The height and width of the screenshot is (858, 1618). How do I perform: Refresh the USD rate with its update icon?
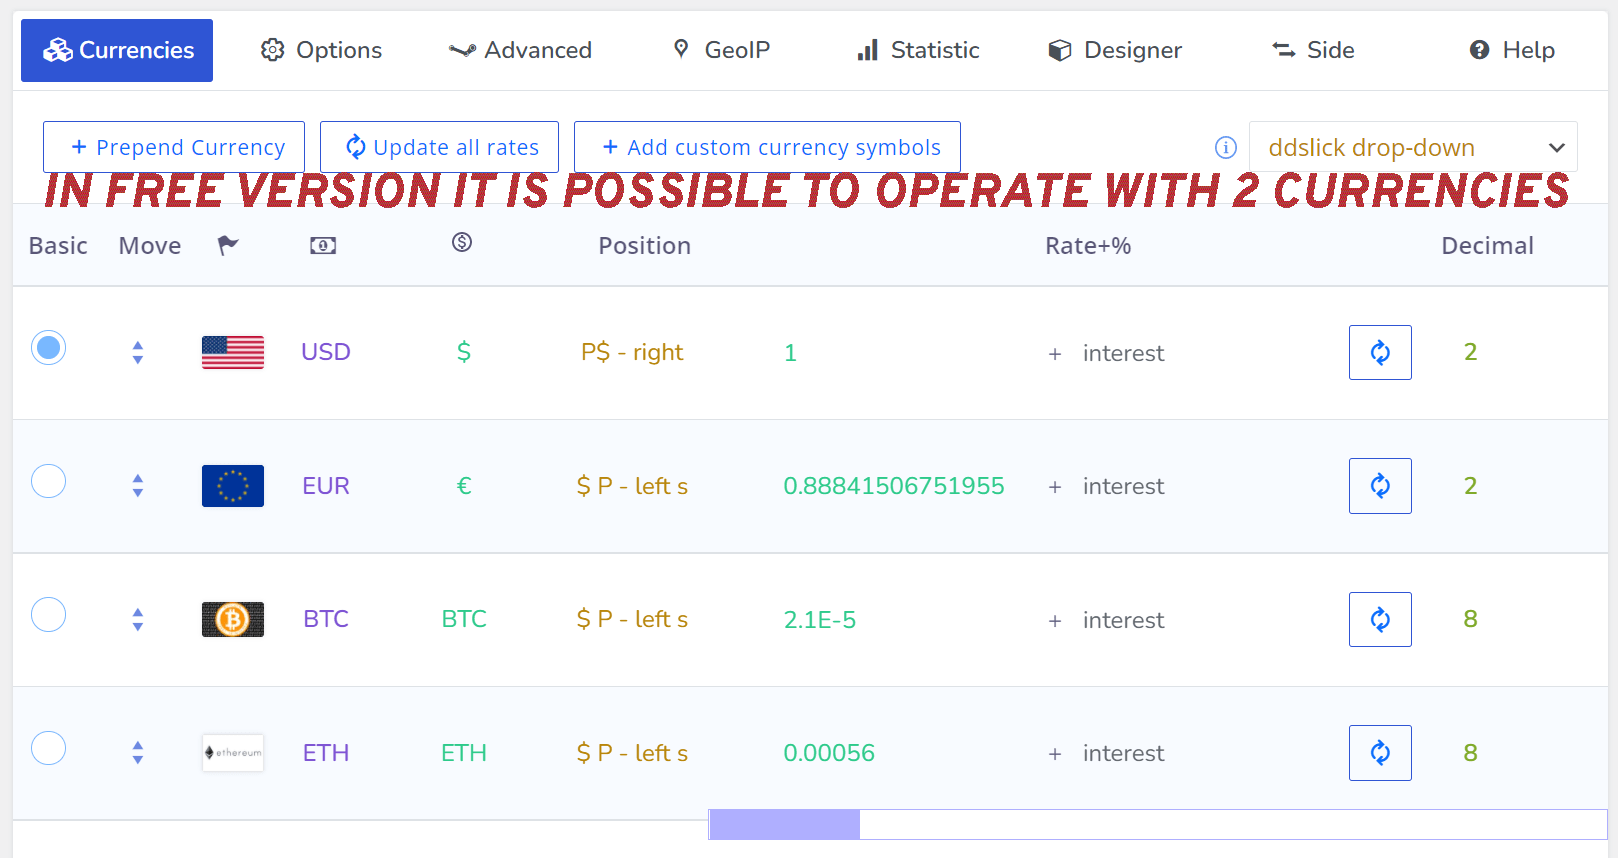point(1380,352)
